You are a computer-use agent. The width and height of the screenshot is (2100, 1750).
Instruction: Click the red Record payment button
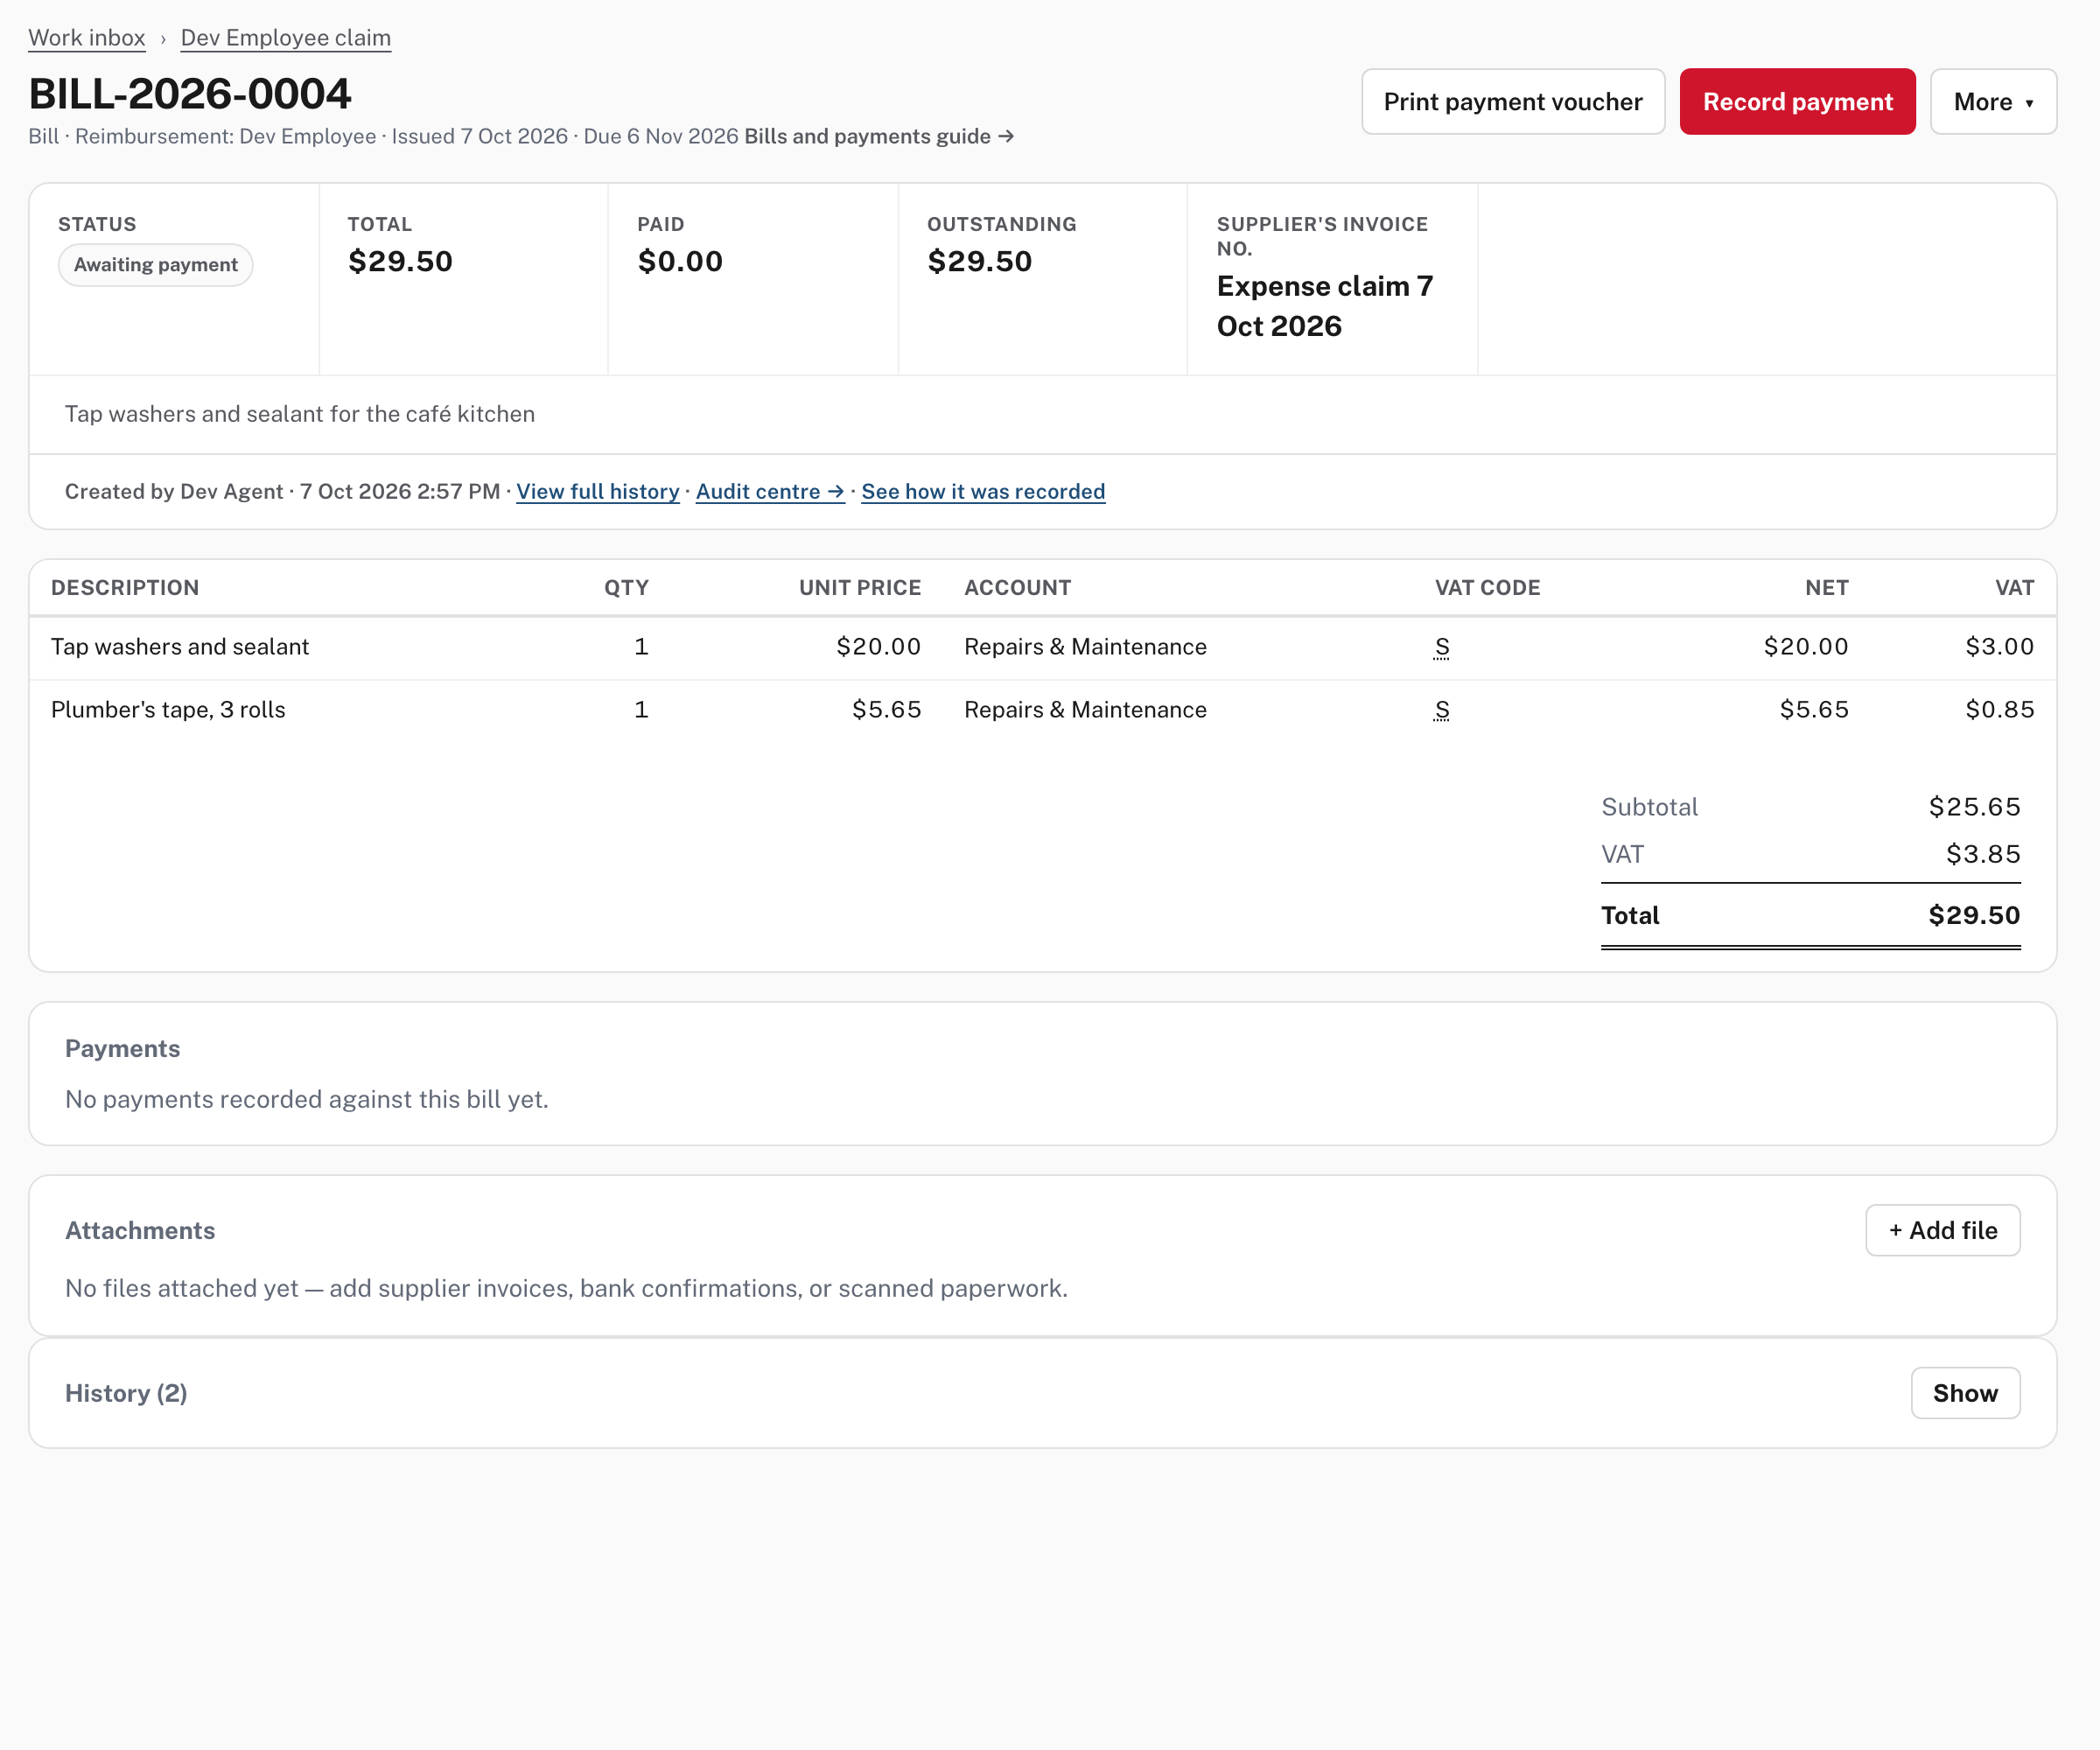1797,102
